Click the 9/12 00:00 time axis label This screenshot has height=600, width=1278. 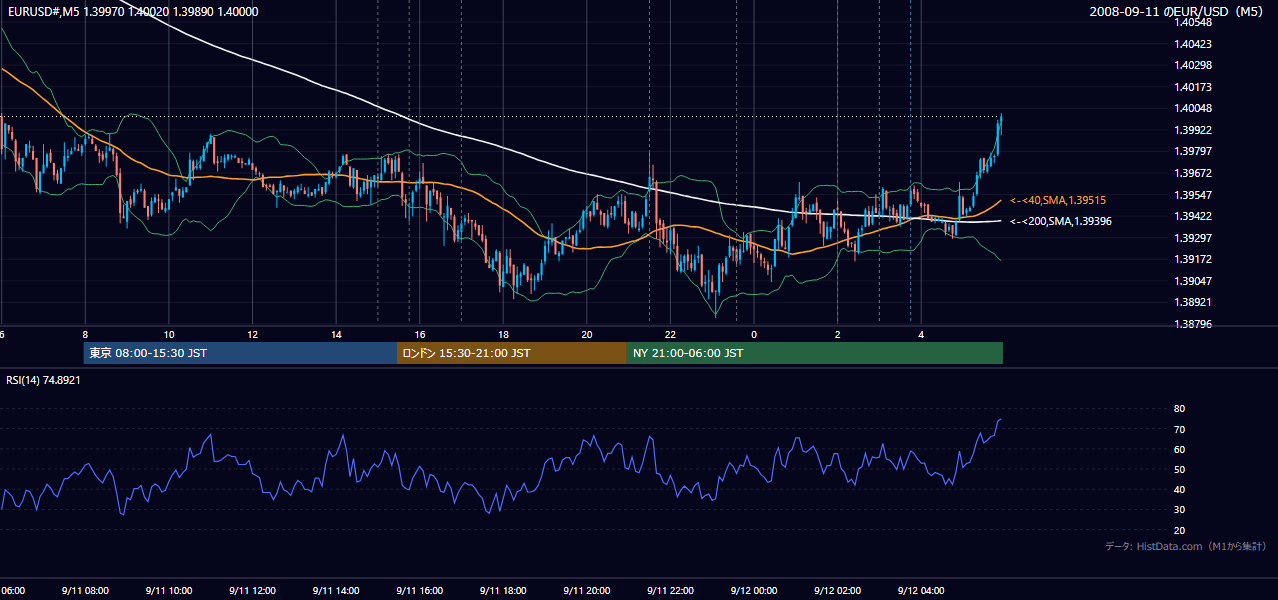(753, 591)
